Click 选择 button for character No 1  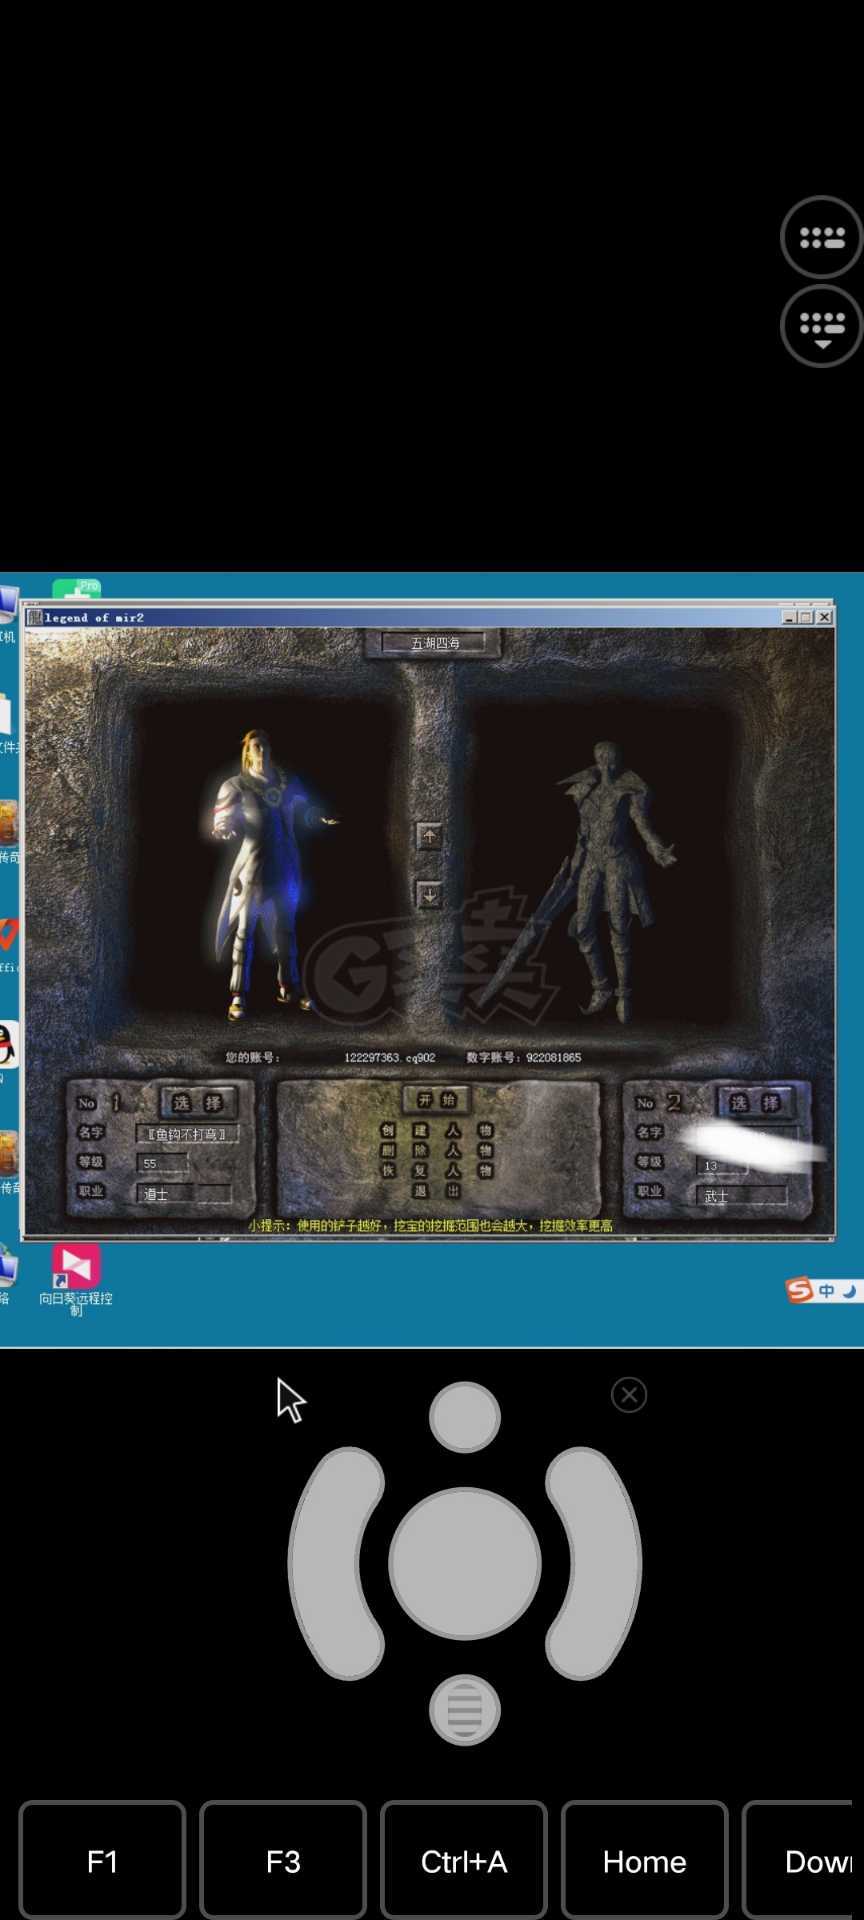point(198,1103)
